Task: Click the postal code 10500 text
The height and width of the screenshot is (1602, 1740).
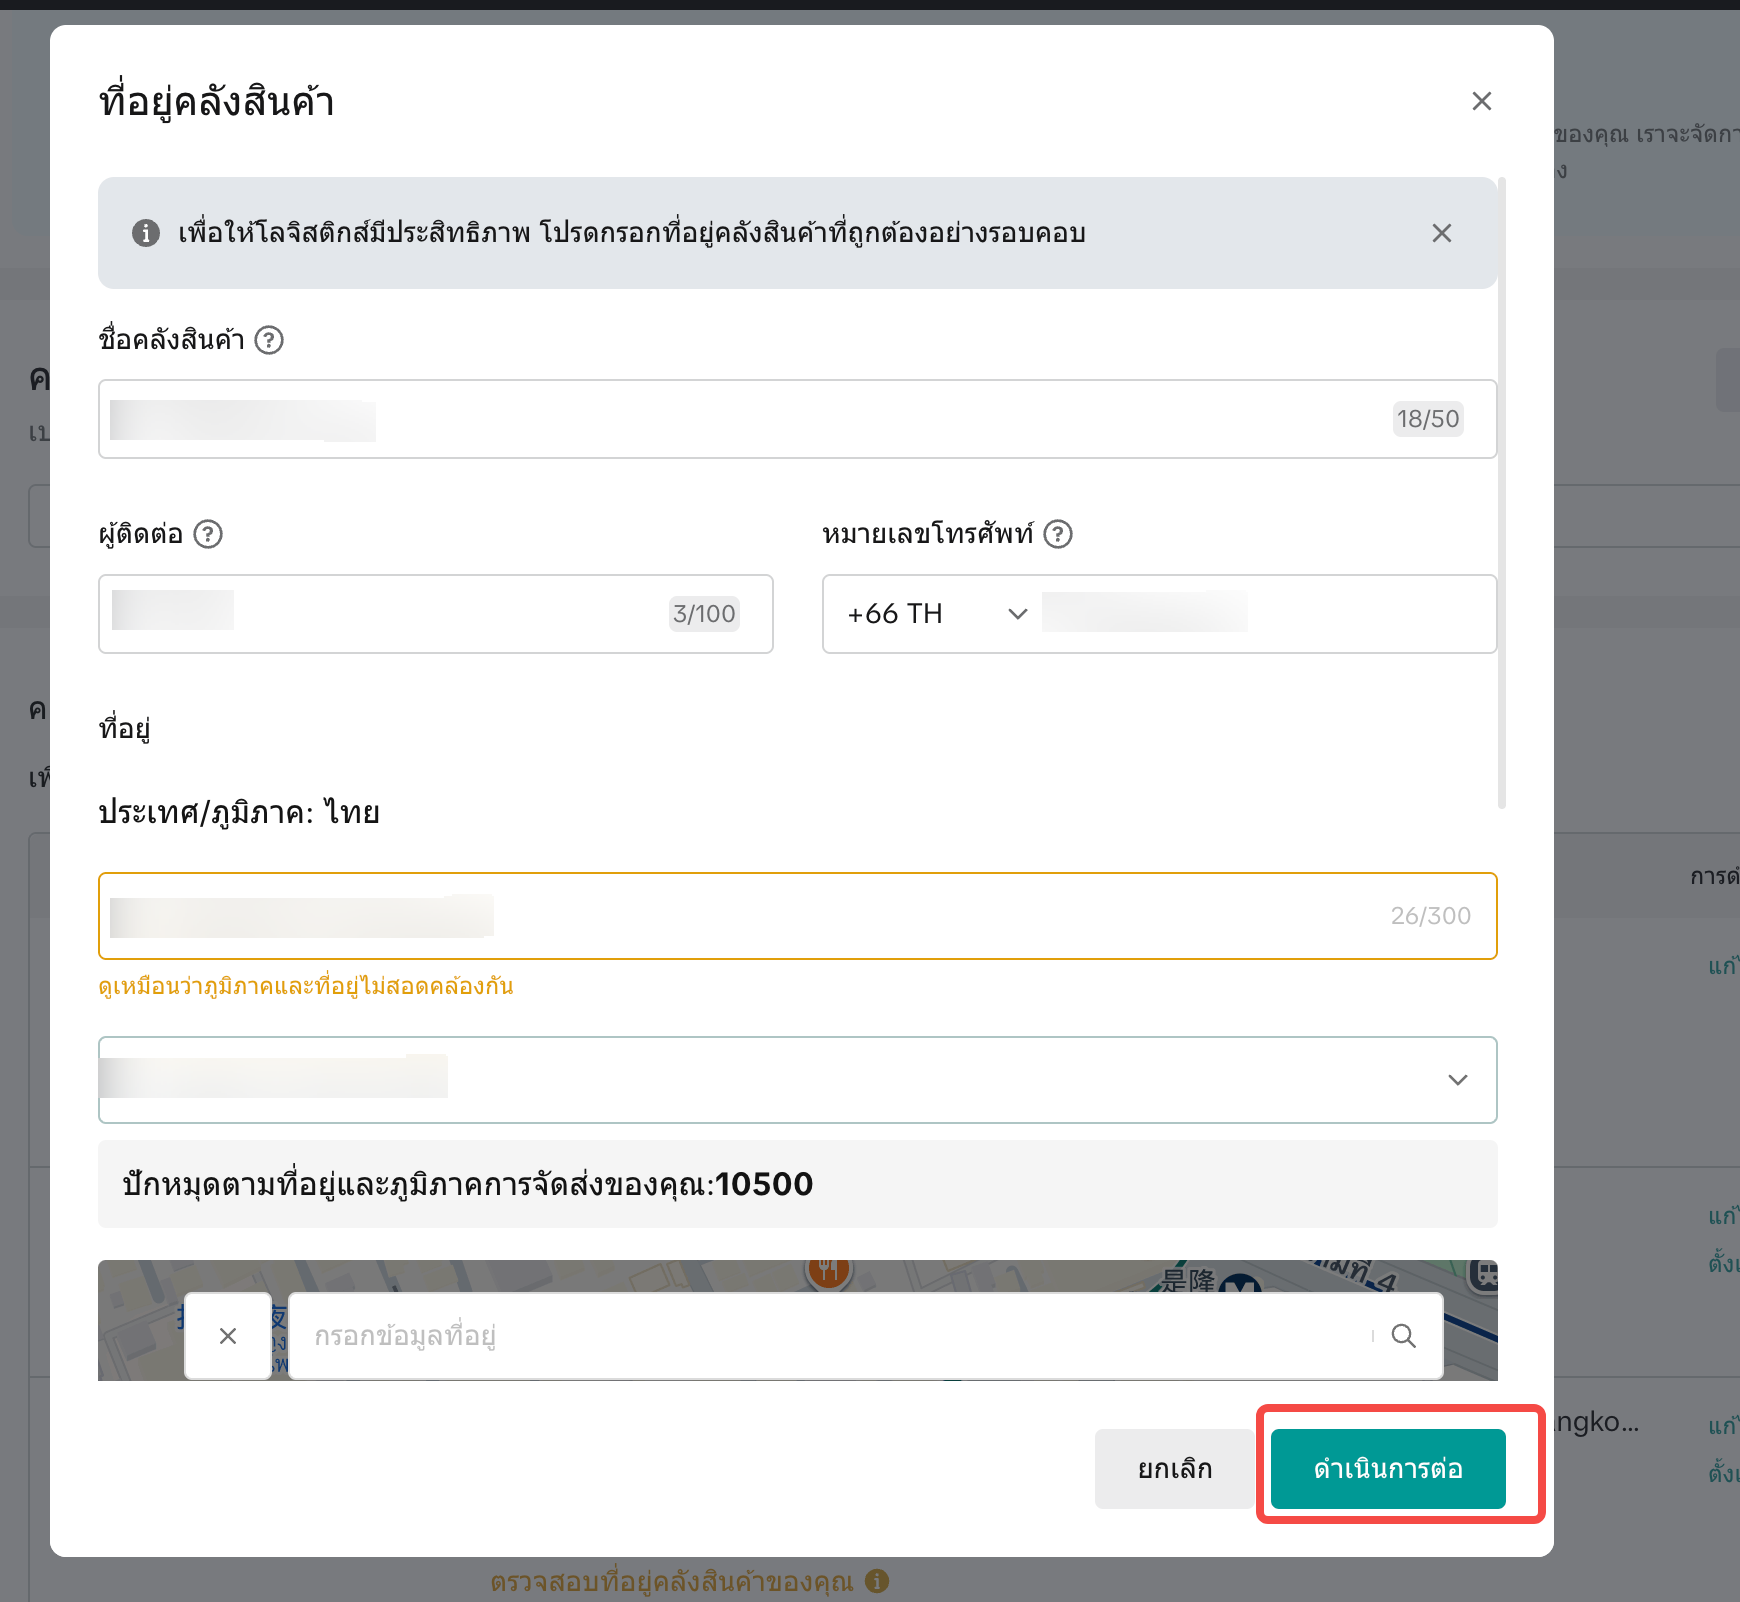Action: 765,1184
